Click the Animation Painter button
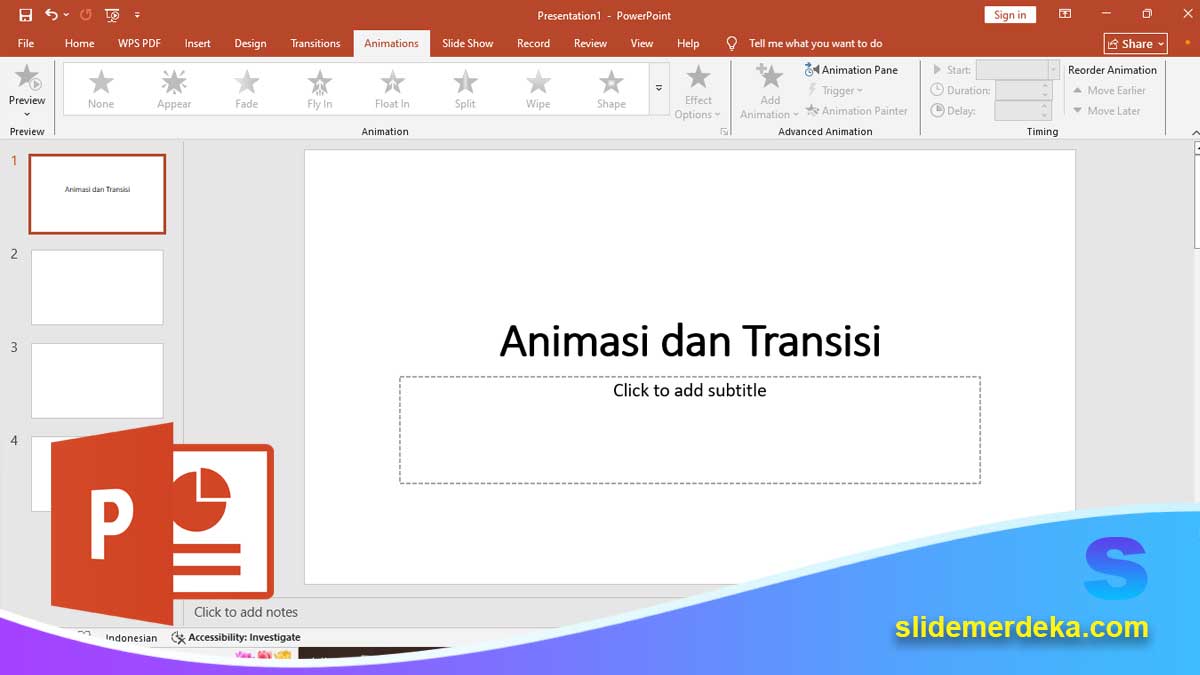The image size is (1200, 675). click(857, 111)
